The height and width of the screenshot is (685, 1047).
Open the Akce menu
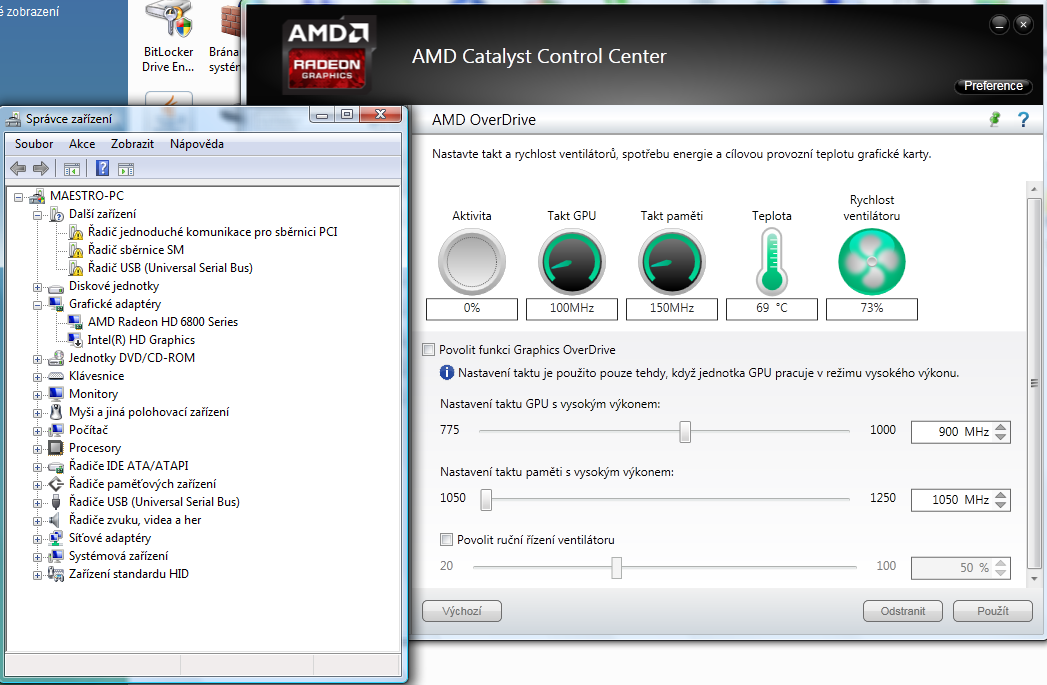tap(82, 144)
